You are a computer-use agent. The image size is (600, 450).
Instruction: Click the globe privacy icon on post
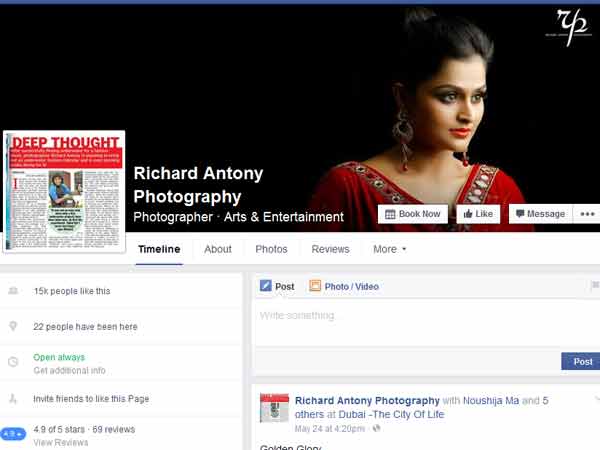[x=377, y=428]
